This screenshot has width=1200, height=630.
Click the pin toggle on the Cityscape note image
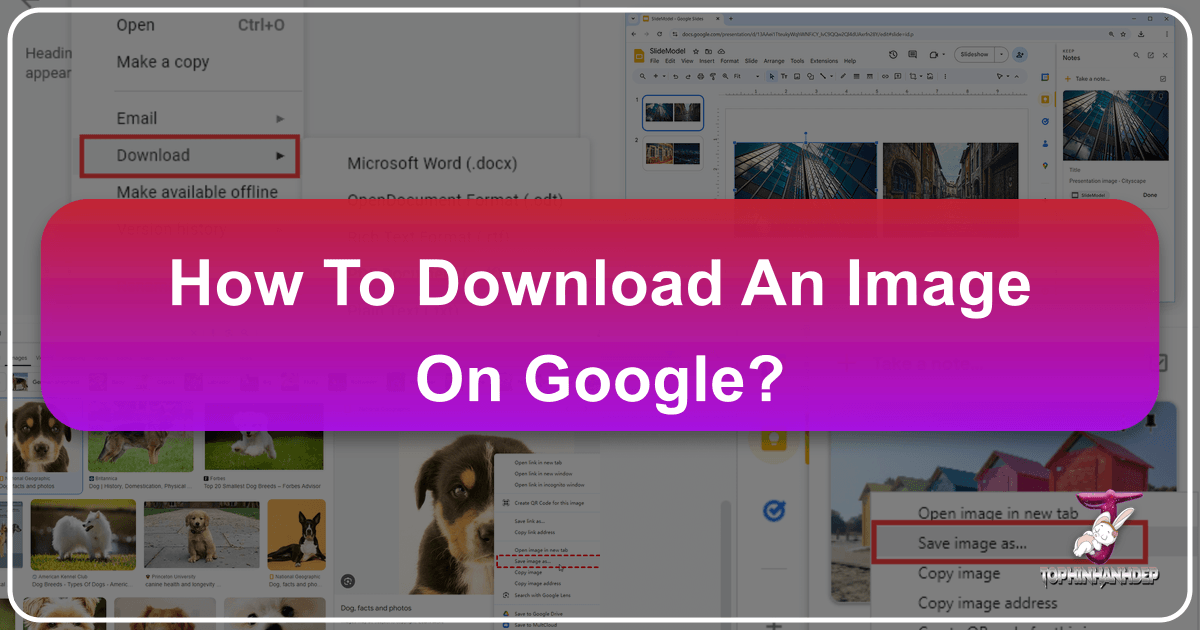pyautogui.click(x=1160, y=97)
